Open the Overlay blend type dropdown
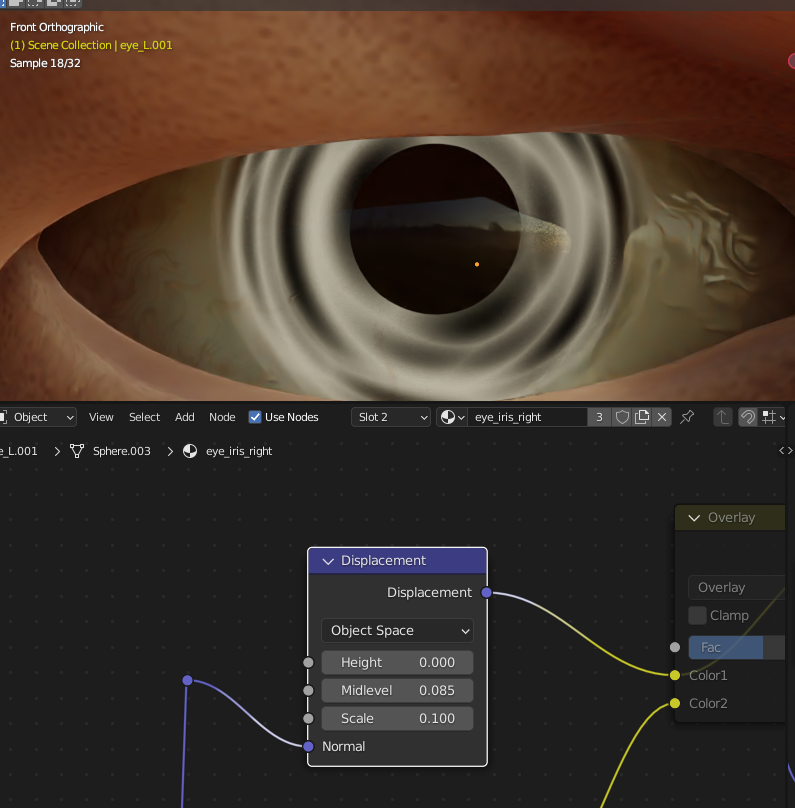The width and height of the screenshot is (795, 808). click(x=737, y=587)
